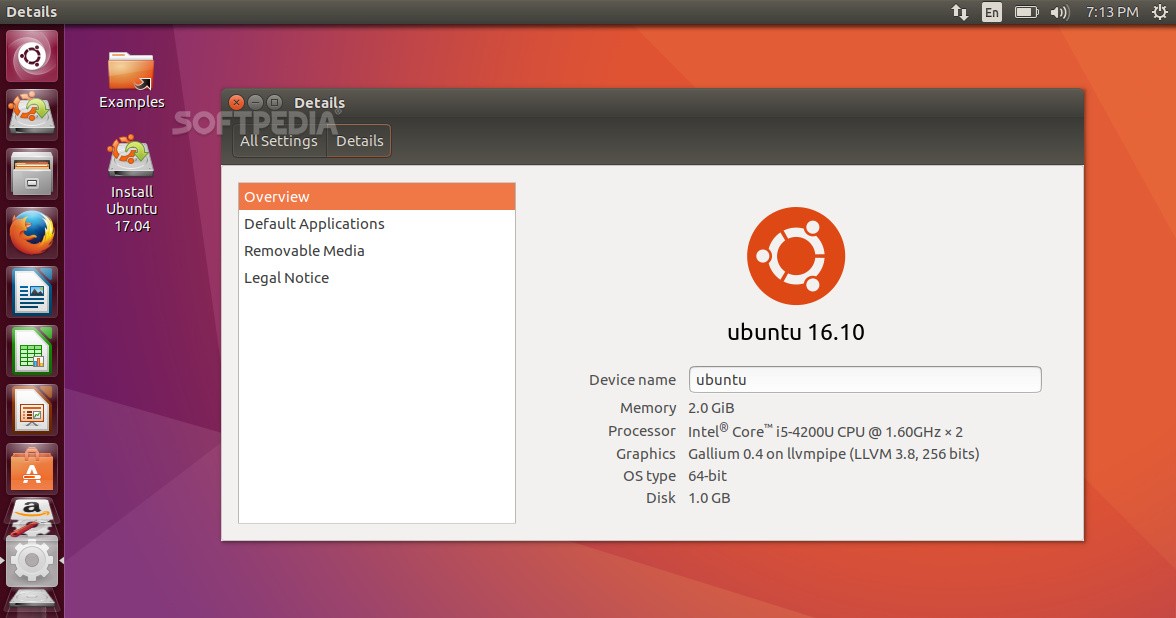Open LibreOffice Calc spreadsheet icon
The image size is (1176, 618).
pos(32,352)
